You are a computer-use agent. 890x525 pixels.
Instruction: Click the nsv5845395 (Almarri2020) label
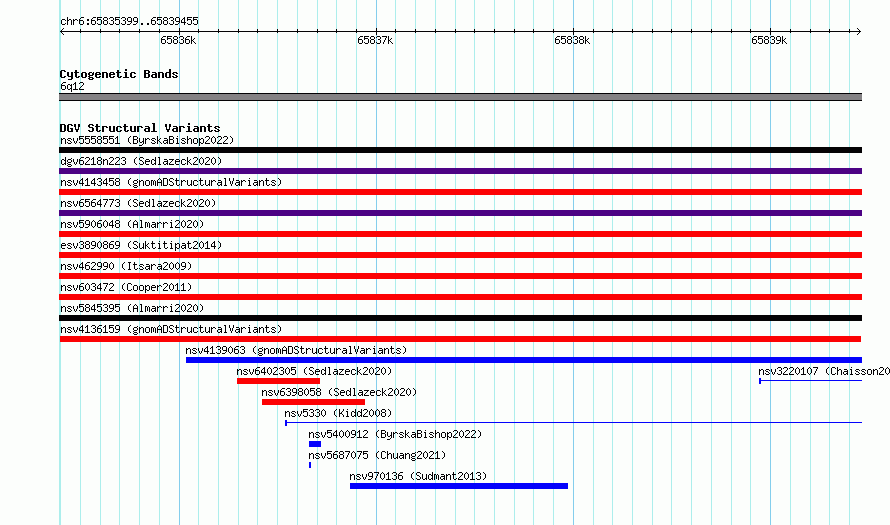coord(132,308)
